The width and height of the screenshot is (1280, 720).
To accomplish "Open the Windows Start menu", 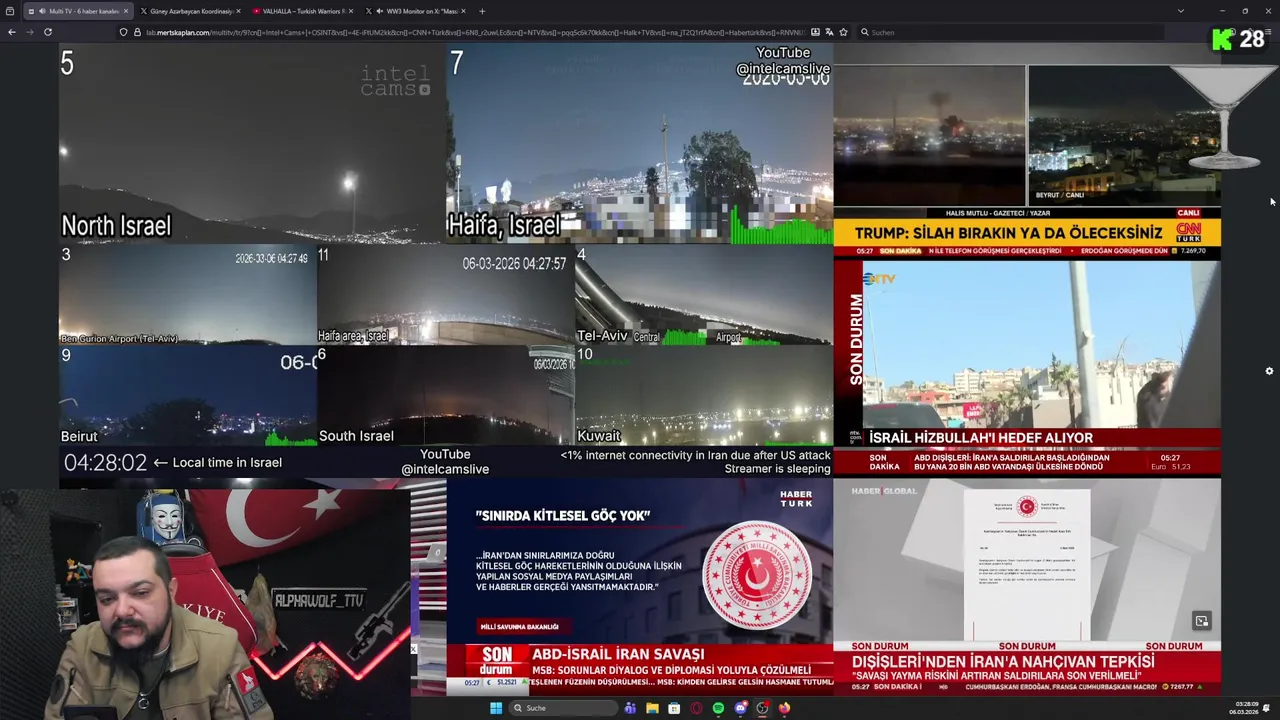I will (495, 708).
